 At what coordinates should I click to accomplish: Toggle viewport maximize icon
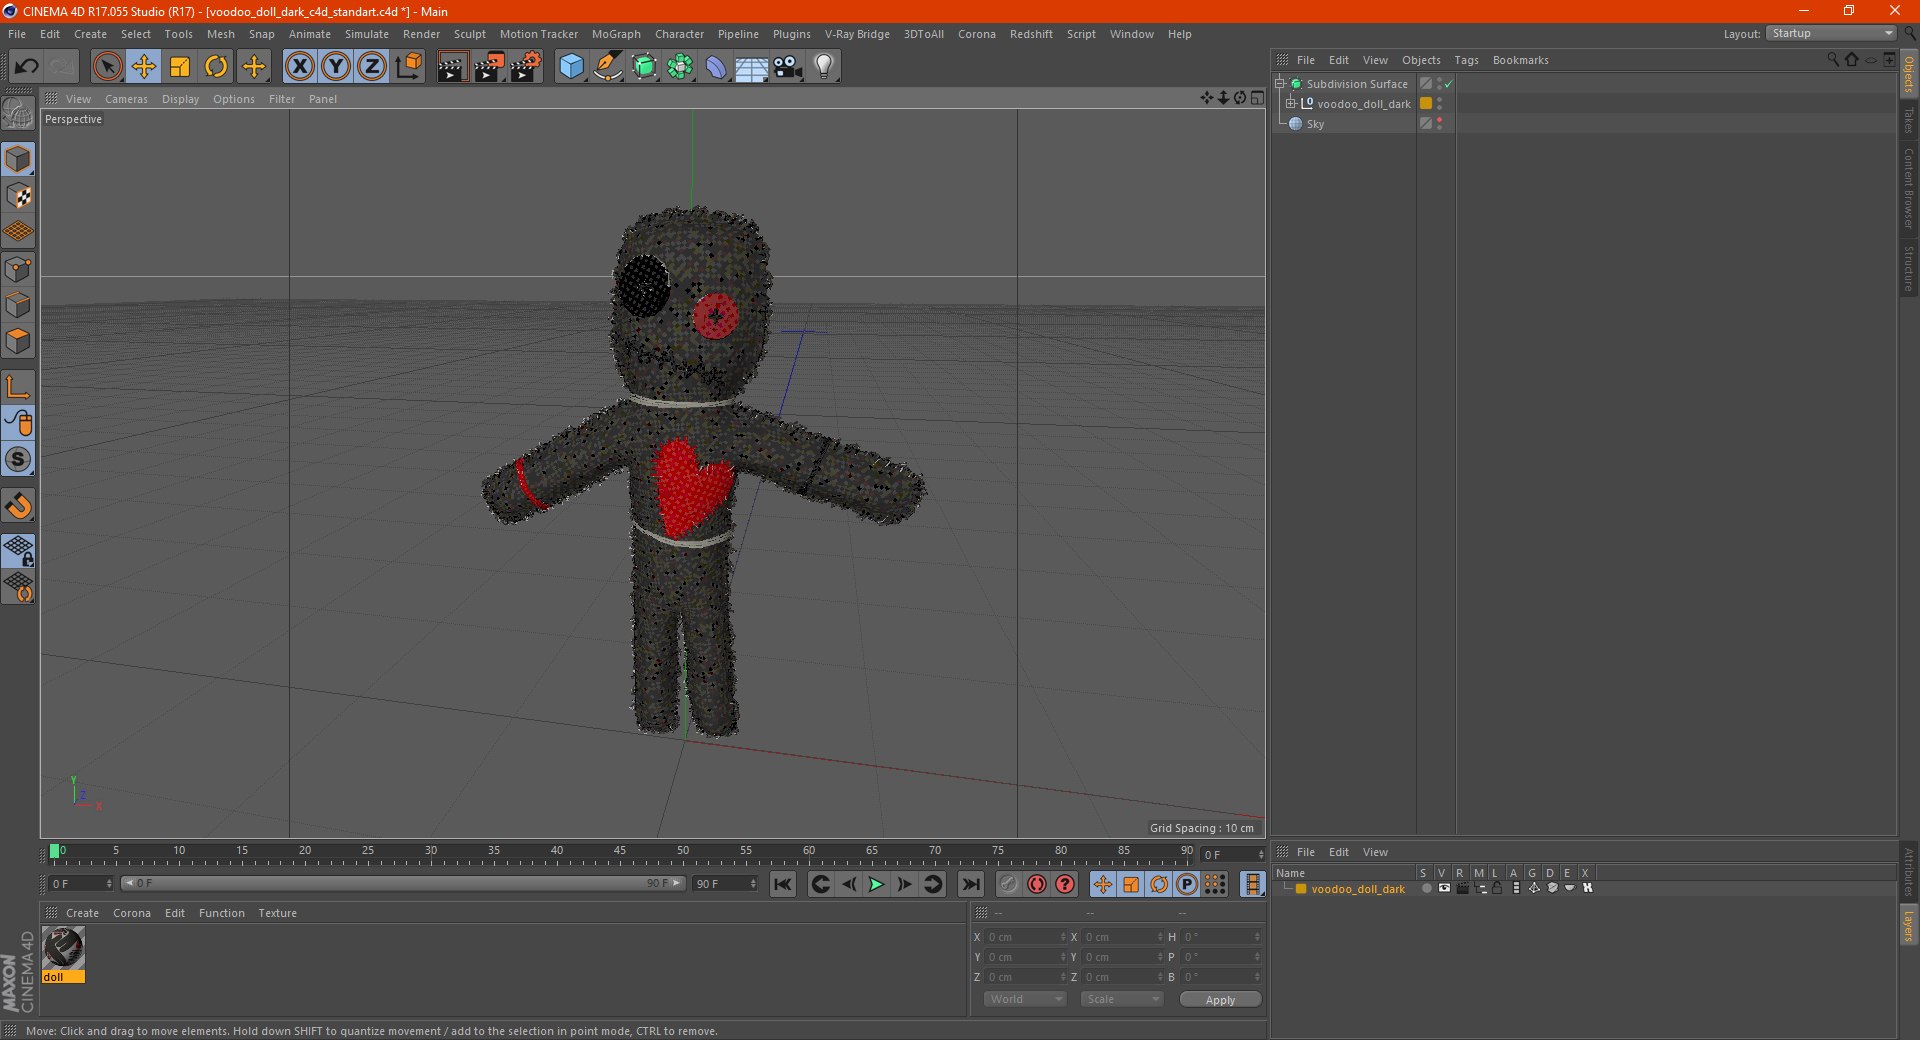point(1257,98)
